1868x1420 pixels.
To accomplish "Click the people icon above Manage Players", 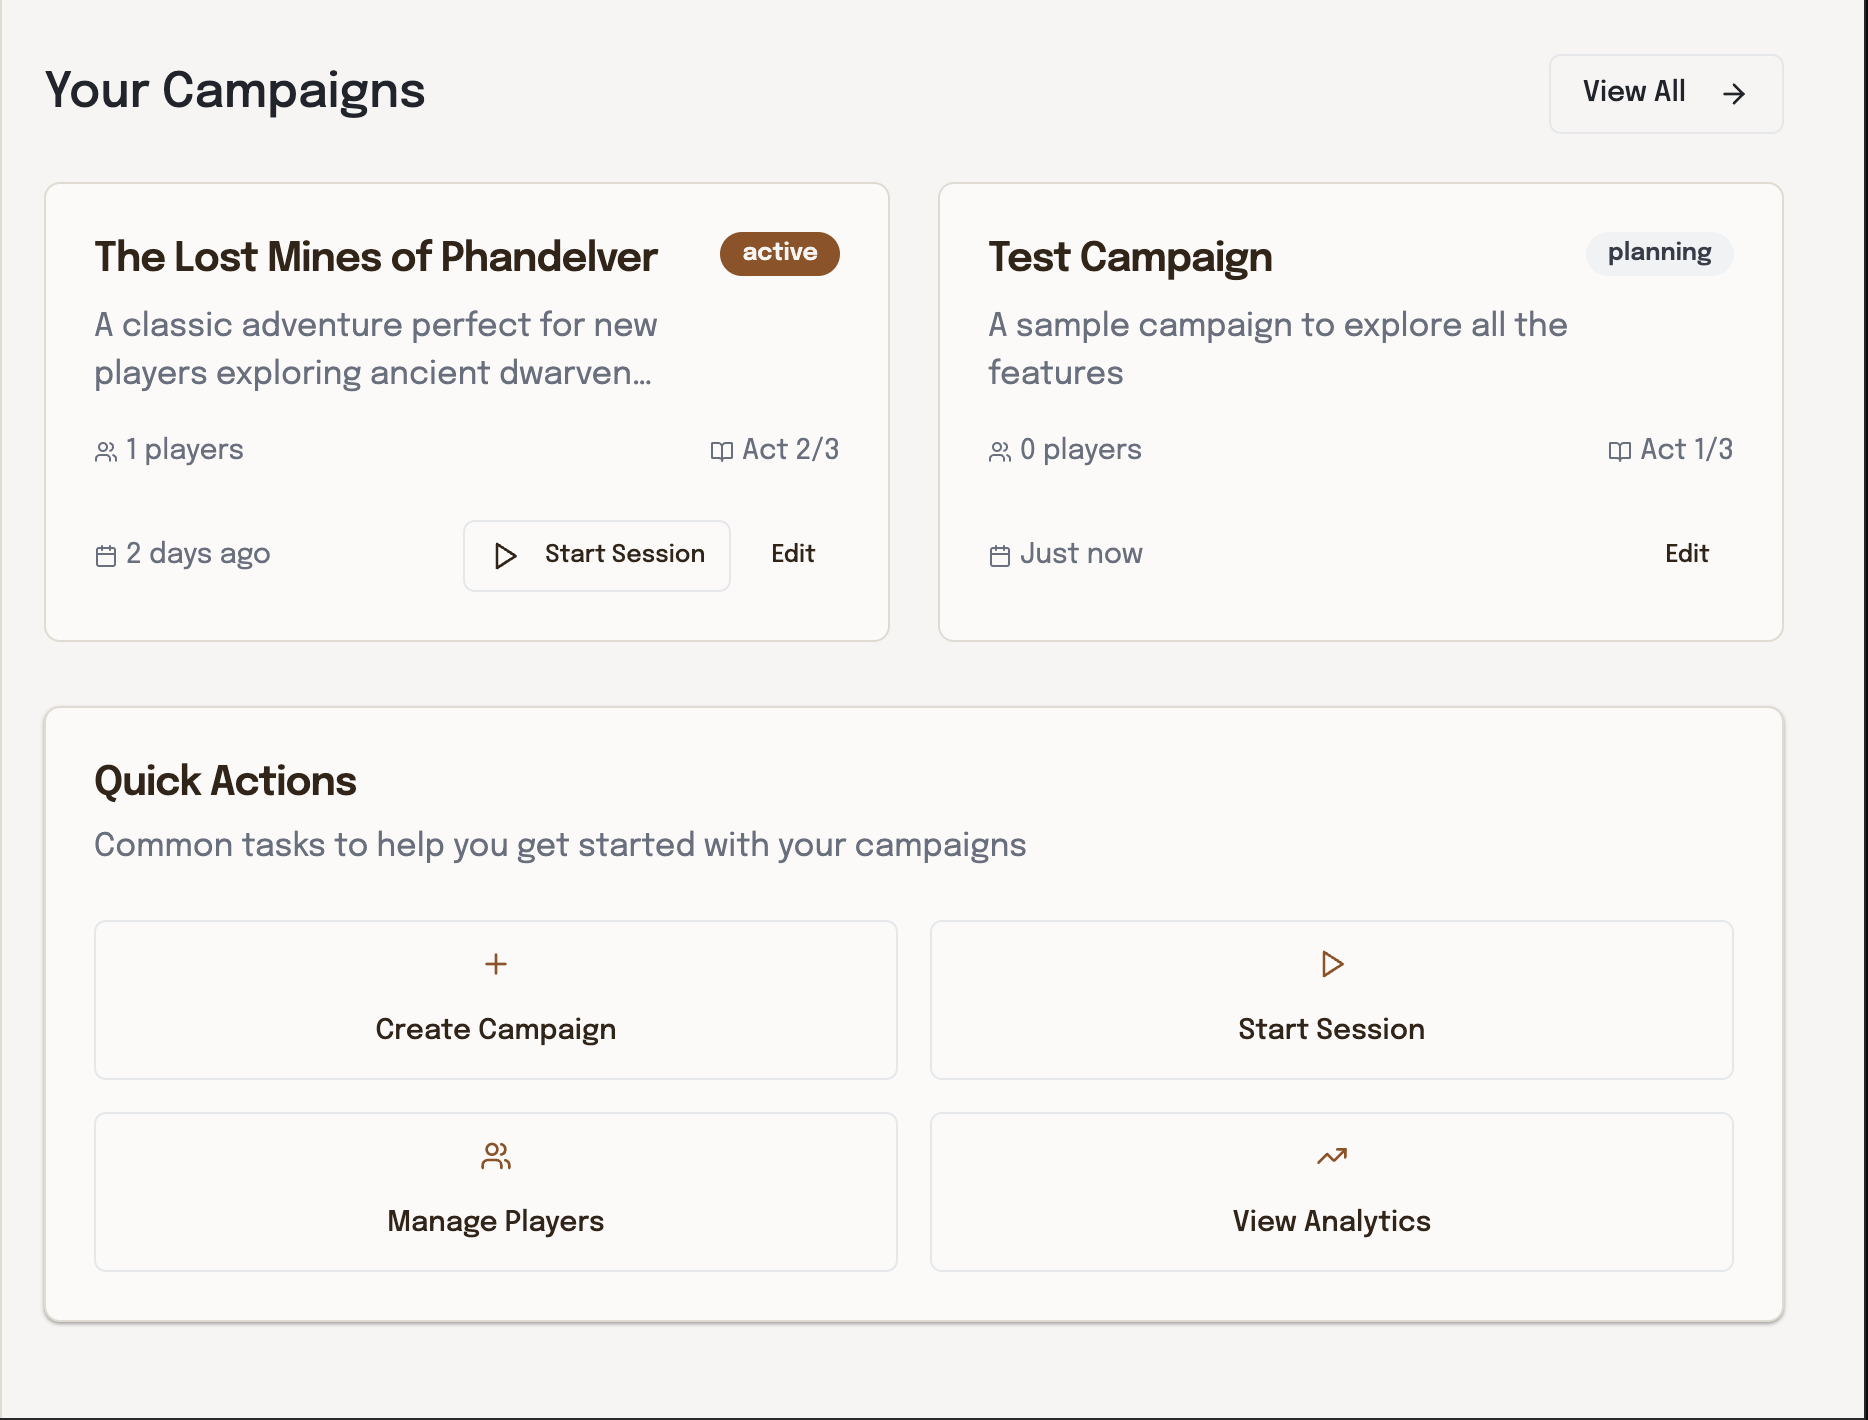I will 496,1156.
